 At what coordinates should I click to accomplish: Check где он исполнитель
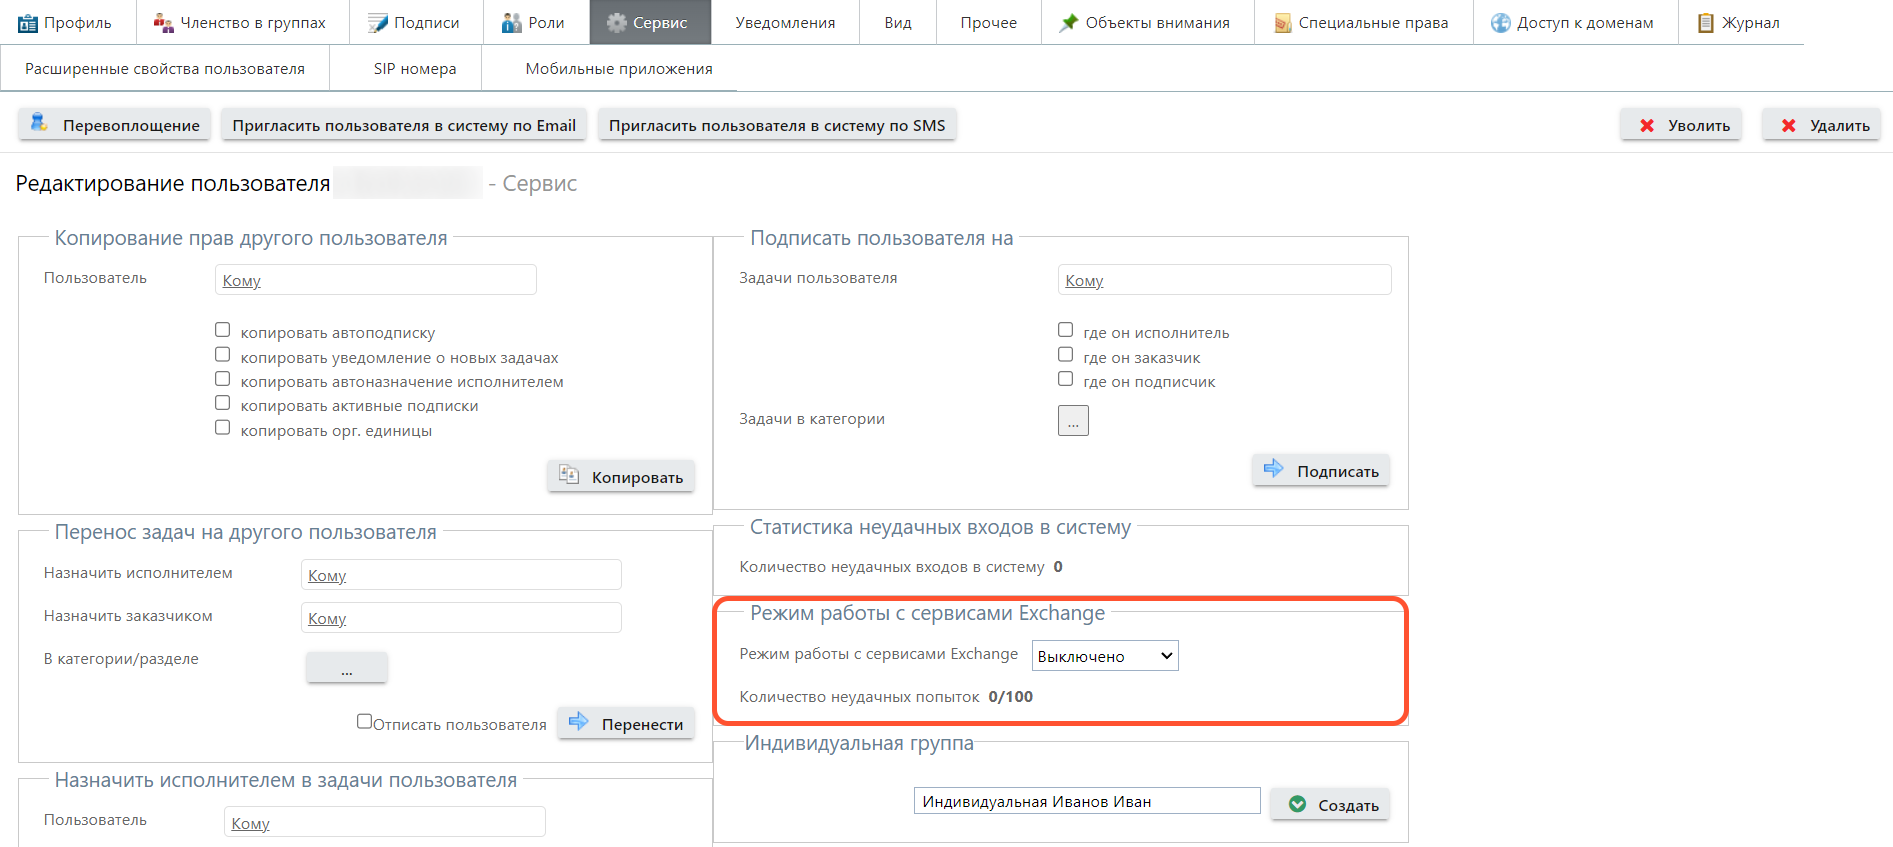(1065, 330)
